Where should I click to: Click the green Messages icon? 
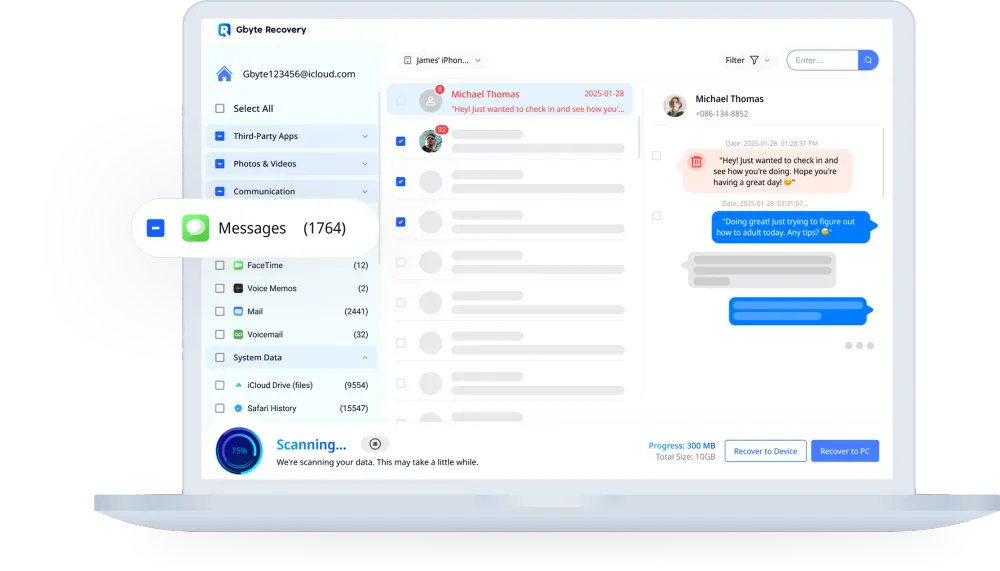click(x=196, y=228)
